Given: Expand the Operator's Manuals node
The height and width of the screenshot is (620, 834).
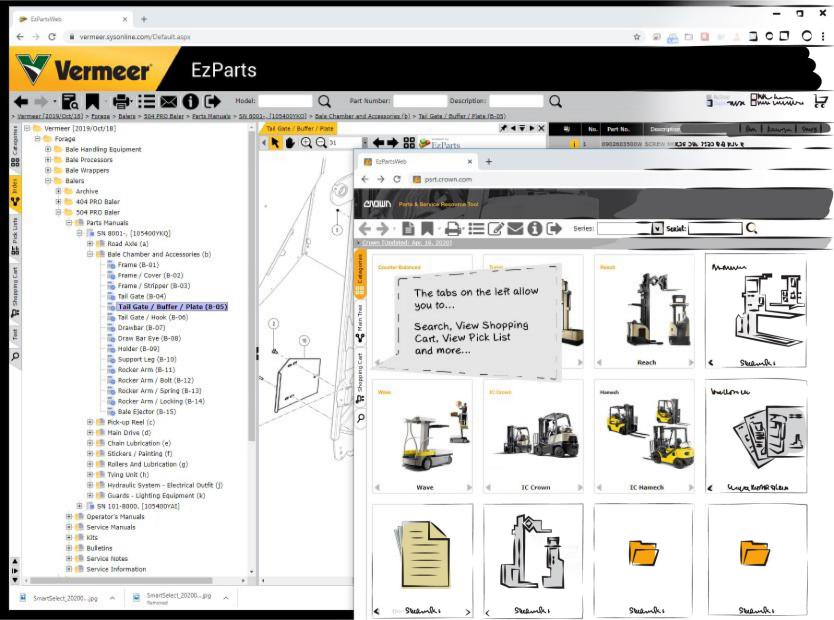Looking at the screenshot, I should (69, 516).
